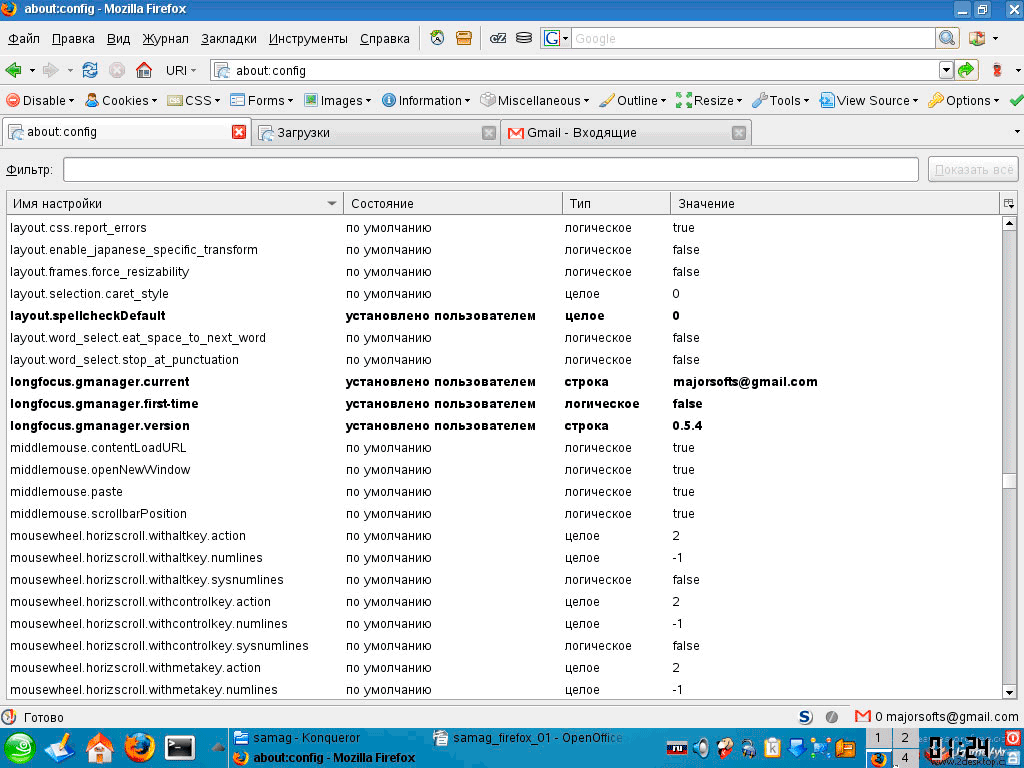Click the vertical scrollbar down arrow
Screen dimensions: 1024x768
coord(1010,692)
